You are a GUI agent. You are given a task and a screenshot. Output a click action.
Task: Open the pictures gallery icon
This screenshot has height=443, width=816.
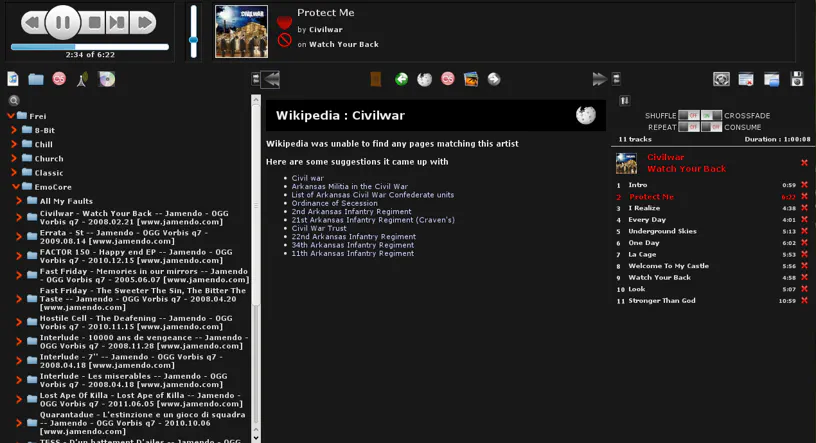tap(471, 79)
